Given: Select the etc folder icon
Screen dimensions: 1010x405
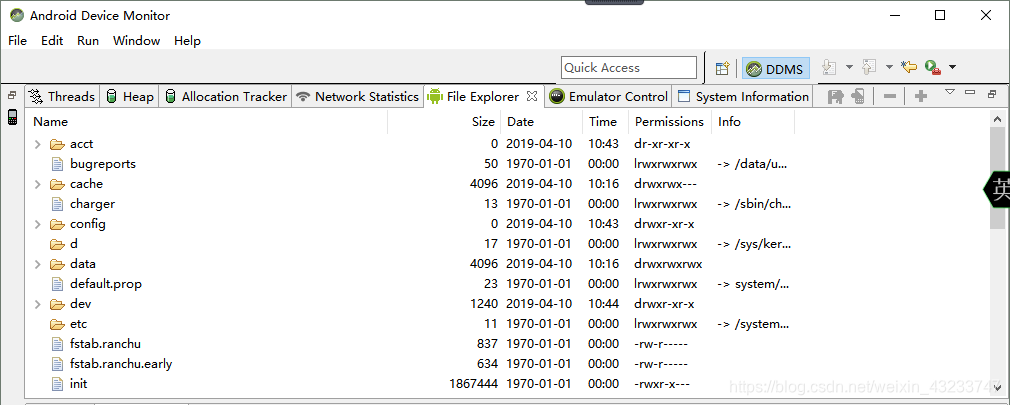Looking at the screenshot, I should tap(58, 324).
